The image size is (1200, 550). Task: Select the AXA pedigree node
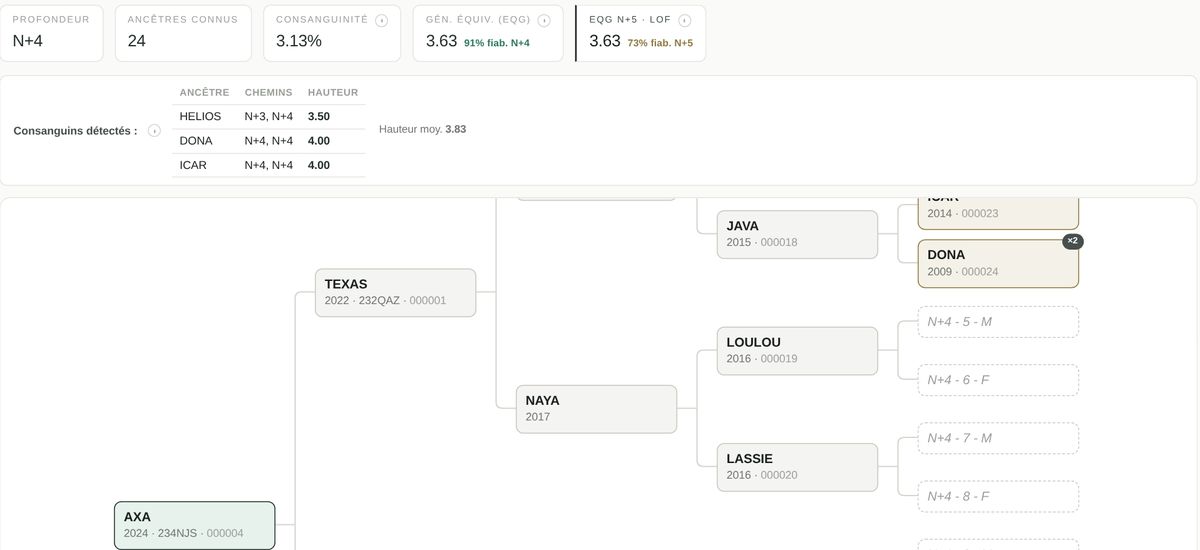[194, 525]
